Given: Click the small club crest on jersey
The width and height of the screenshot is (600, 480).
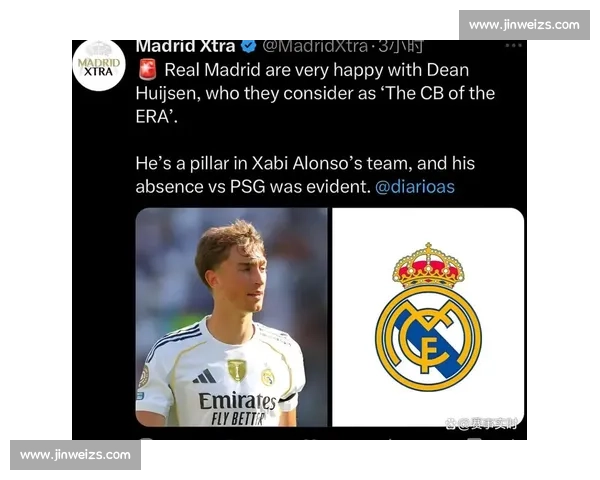Looking at the screenshot, I should 268,377.
